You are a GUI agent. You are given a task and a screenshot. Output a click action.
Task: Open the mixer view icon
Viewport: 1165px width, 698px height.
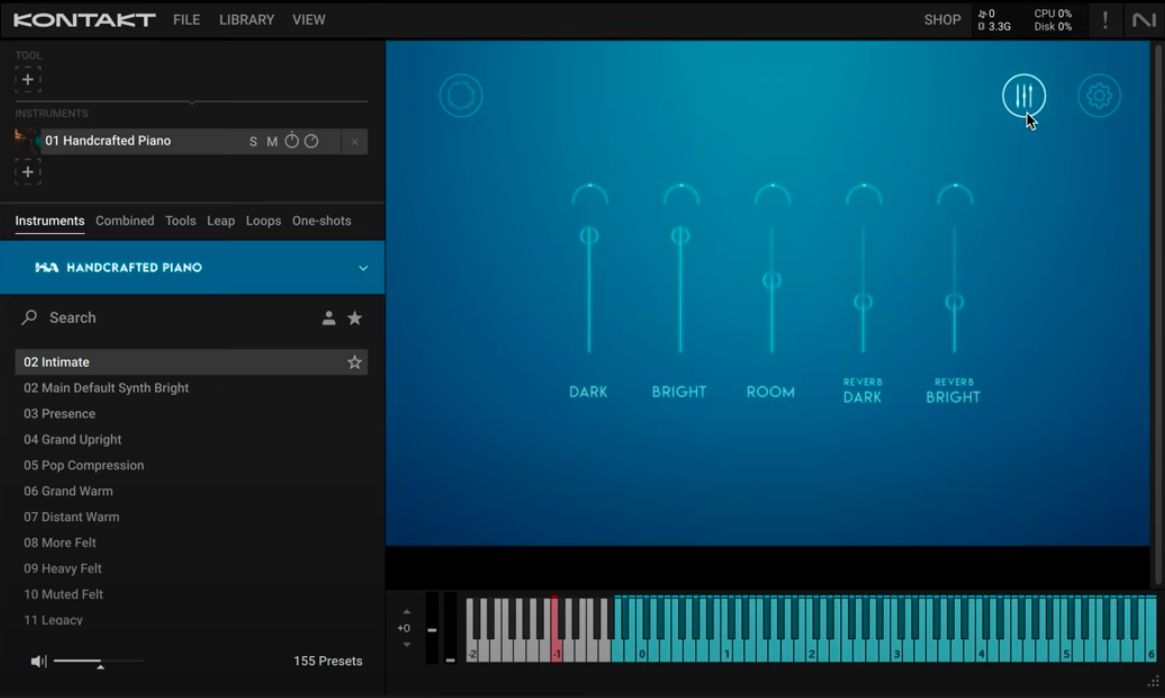pyautogui.click(x=1024, y=95)
